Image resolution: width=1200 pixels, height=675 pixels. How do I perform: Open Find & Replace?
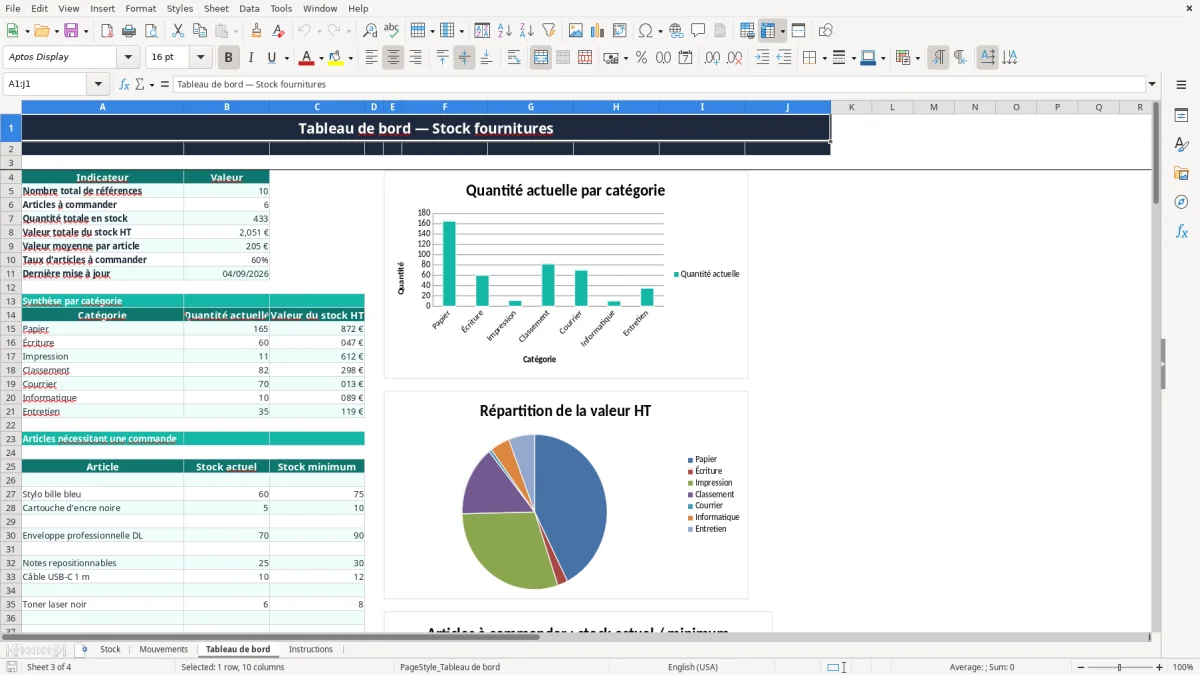370,31
